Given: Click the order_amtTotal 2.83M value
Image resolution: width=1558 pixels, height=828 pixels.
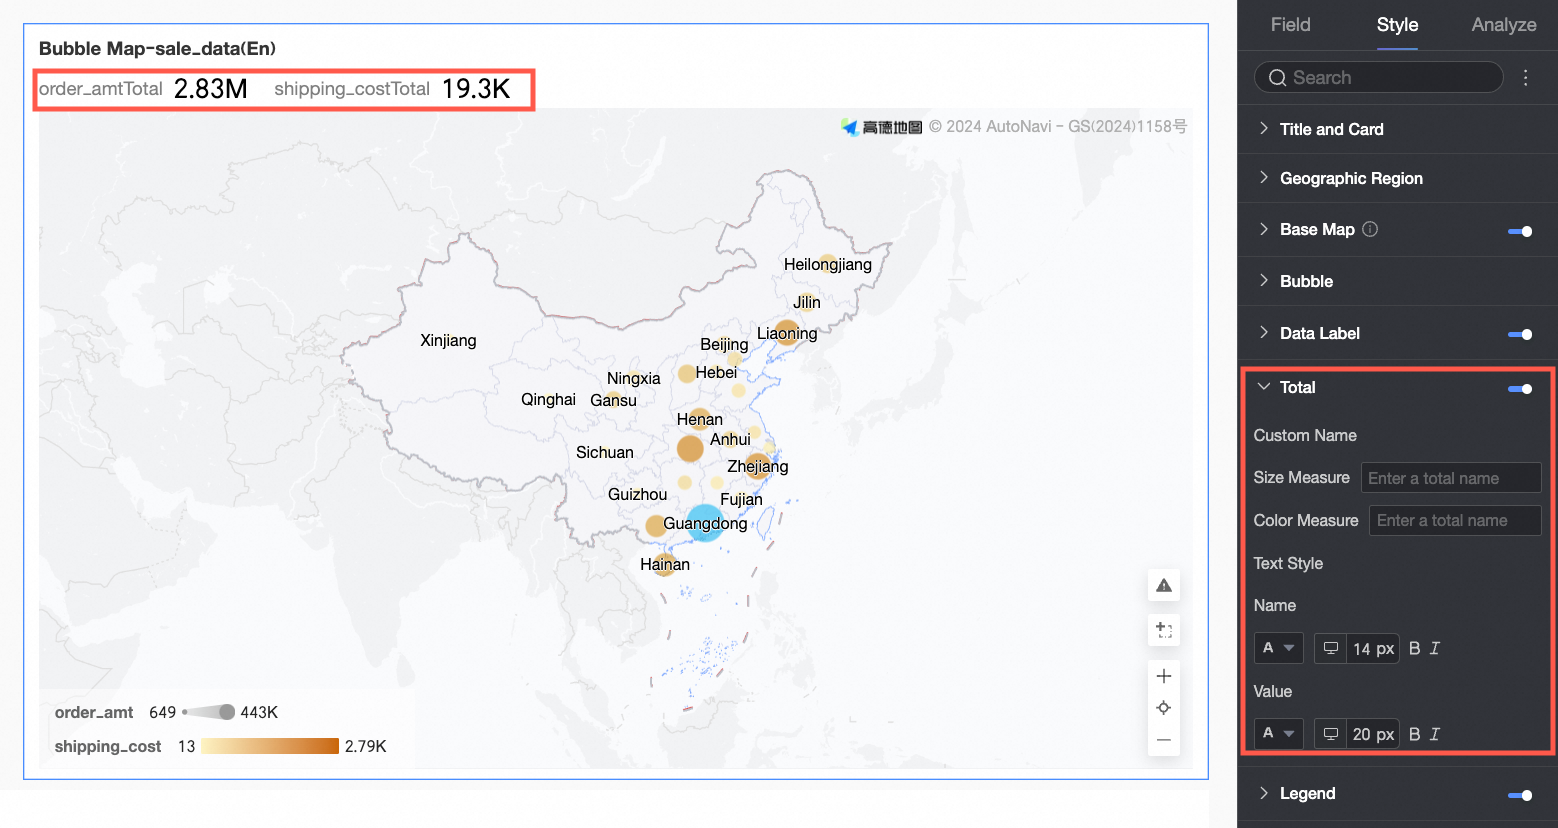Looking at the screenshot, I should [x=211, y=89].
